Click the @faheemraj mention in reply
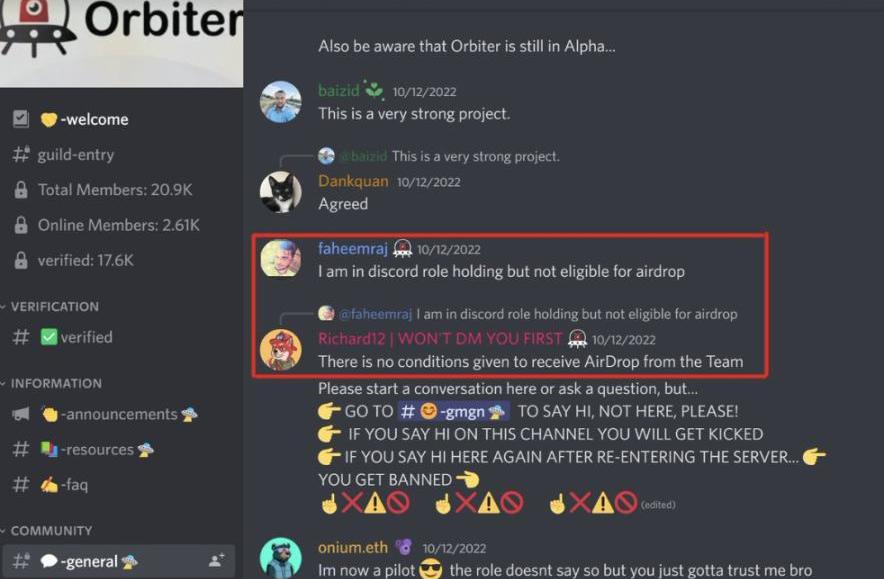 pos(375,314)
